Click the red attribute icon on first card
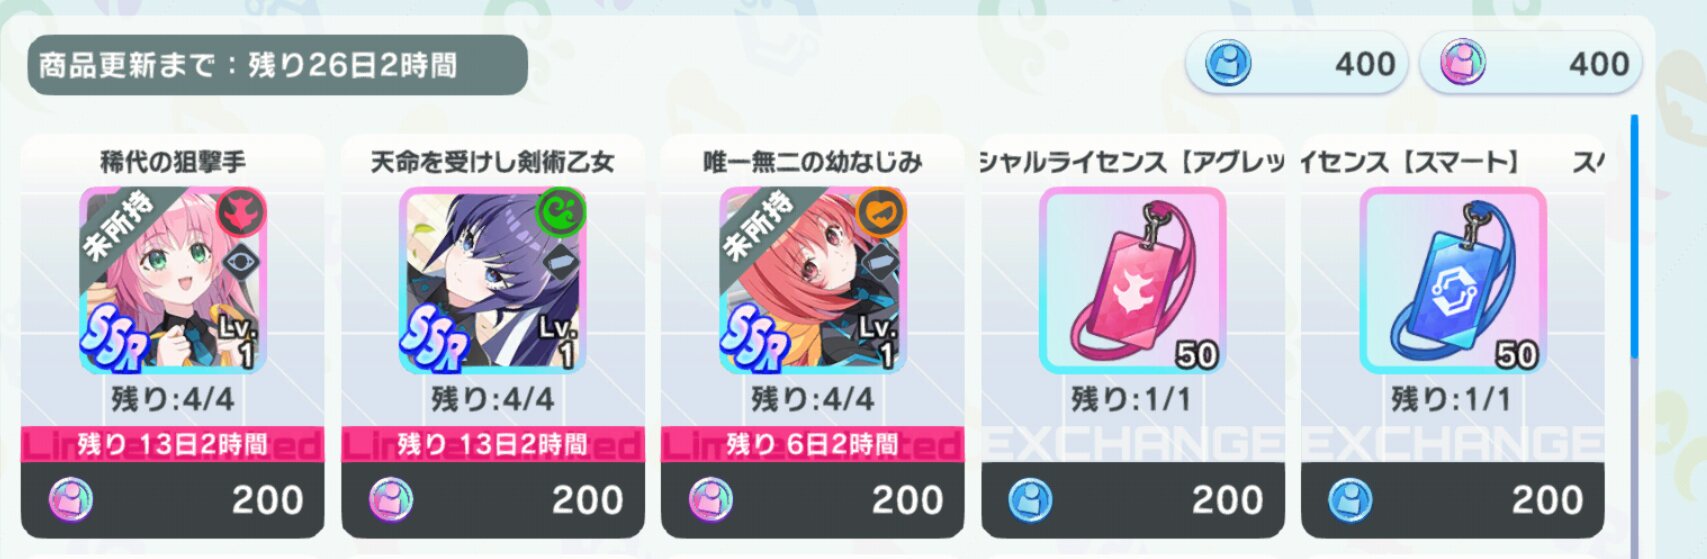 point(241,212)
